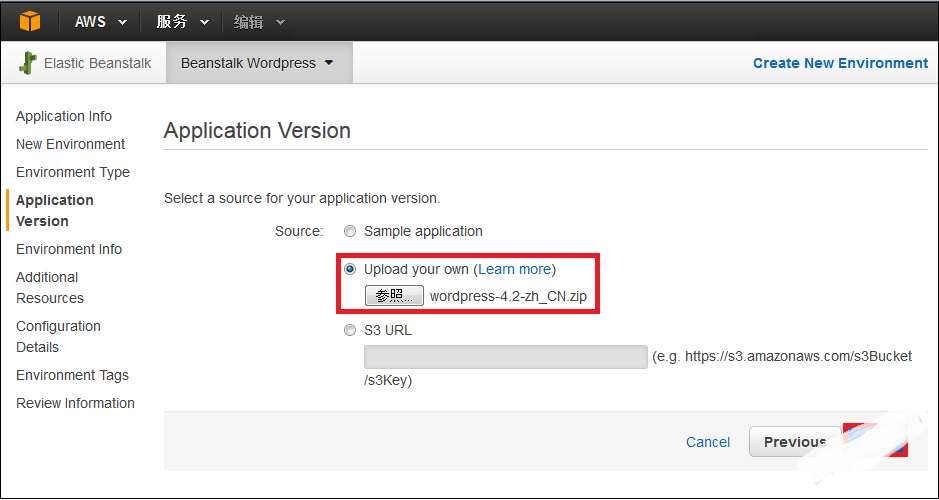
Task: Open Configuration Details step in sidebar
Action: (58, 337)
